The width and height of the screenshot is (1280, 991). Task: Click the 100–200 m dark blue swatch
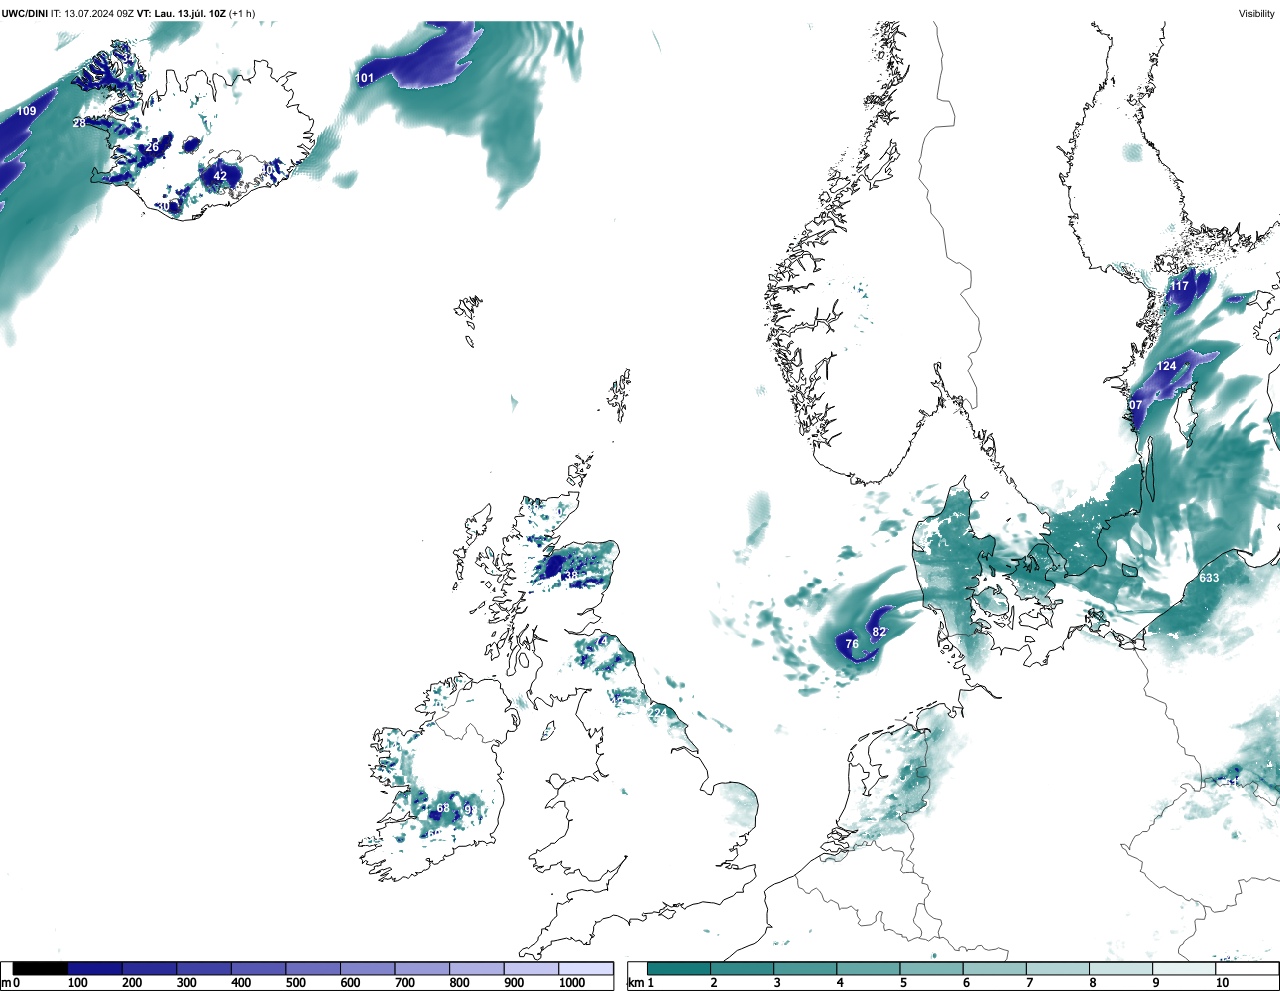click(x=95, y=969)
